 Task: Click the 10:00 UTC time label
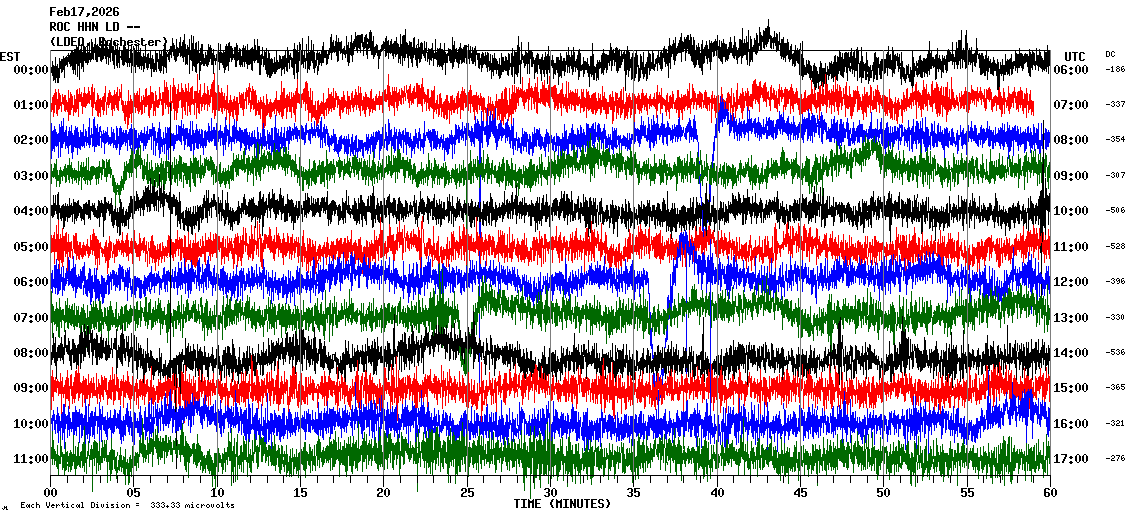1071,211
